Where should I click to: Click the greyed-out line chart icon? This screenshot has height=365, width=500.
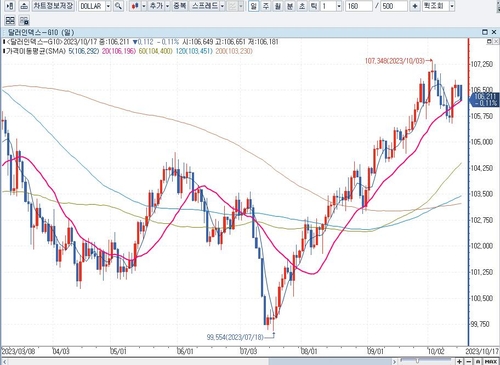point(232,6)
